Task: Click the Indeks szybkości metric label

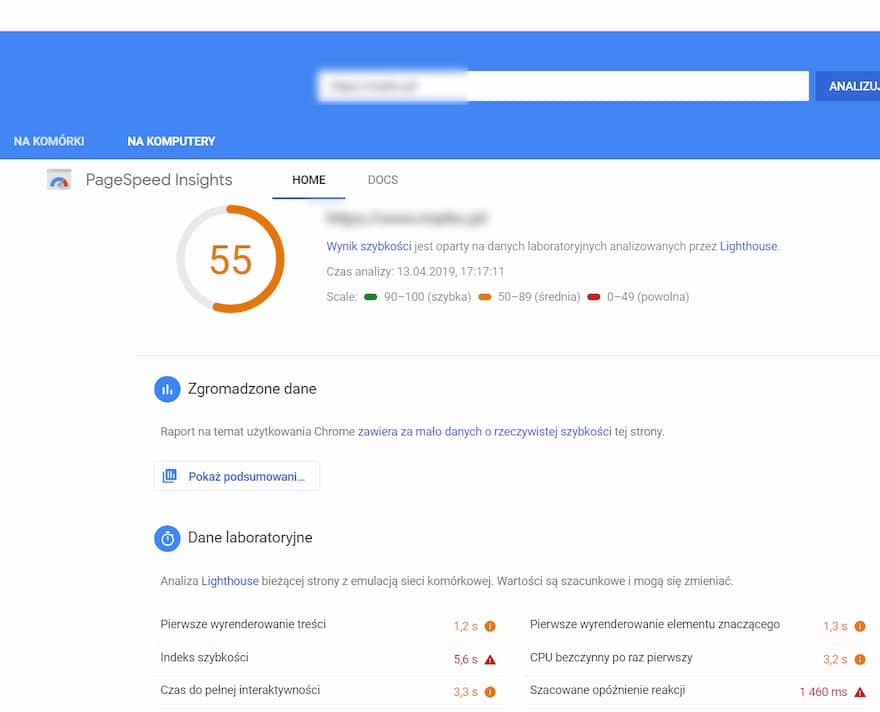Action: [x=204, y=657]
